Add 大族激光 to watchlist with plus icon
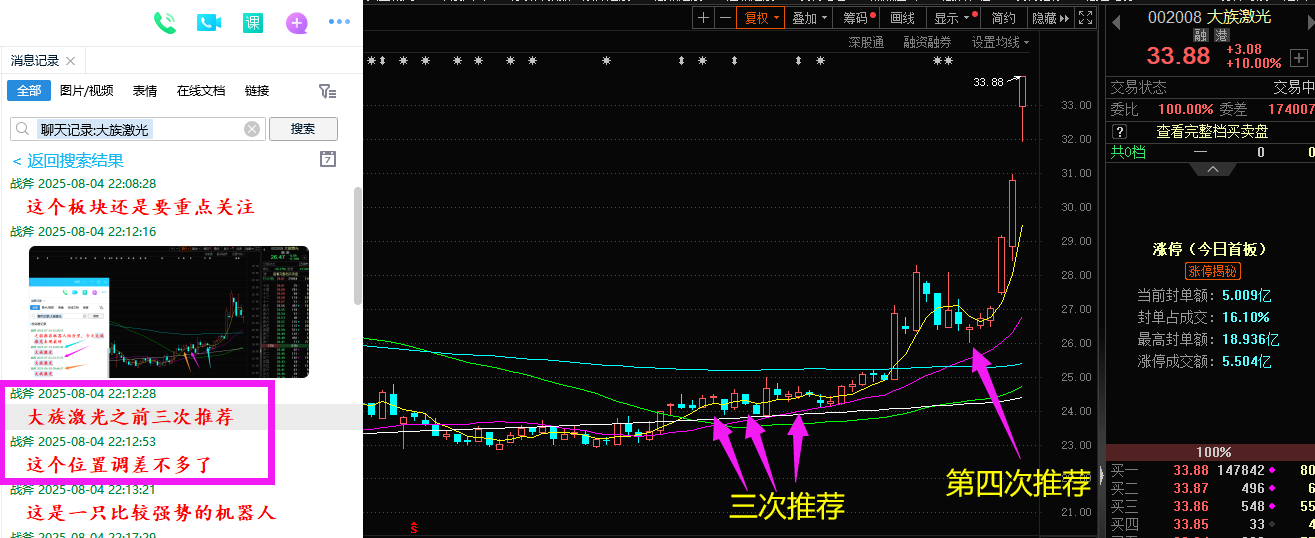This screenshot has height=538, width=1315. tap(1298, 57)
